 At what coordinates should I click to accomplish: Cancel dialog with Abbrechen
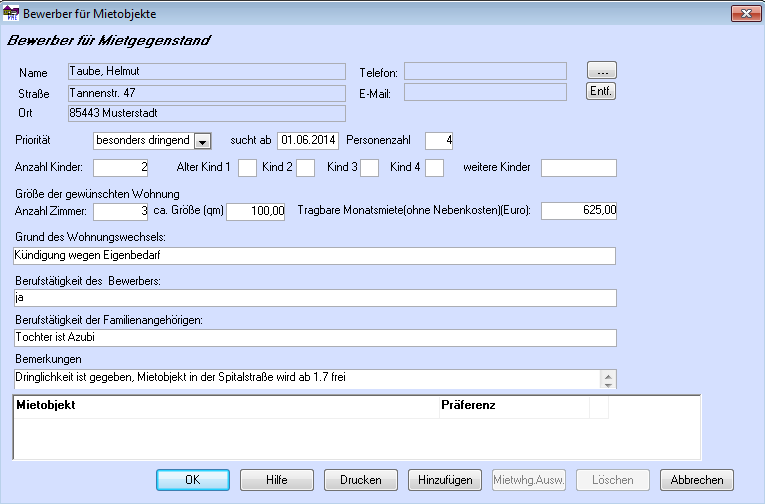697,480
